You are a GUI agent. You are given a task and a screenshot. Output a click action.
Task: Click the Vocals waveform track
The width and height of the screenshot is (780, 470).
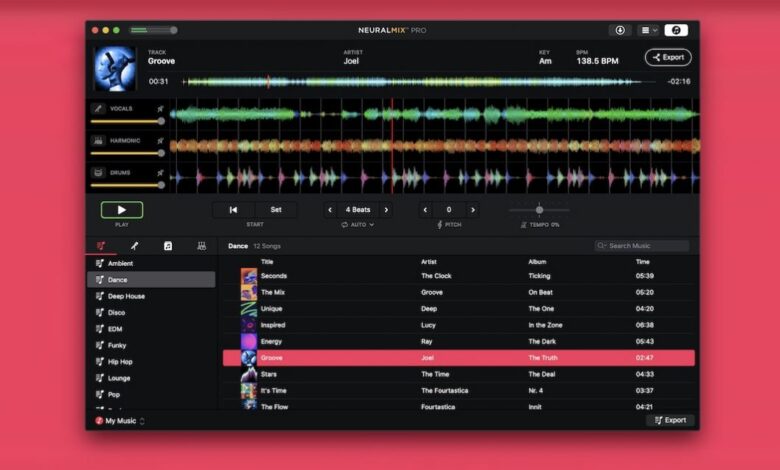[434, 114]
